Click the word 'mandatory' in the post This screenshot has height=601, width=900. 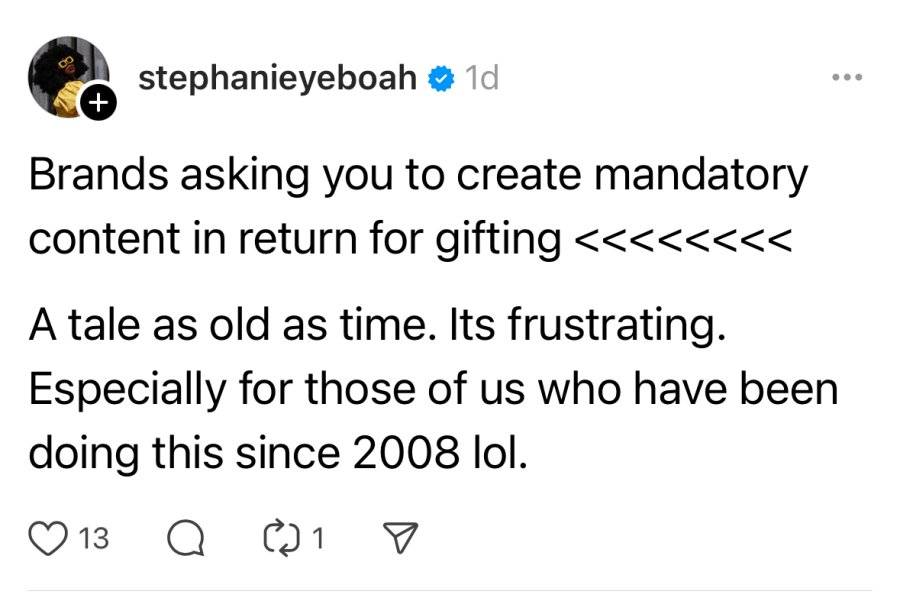(x=701, y=176)
